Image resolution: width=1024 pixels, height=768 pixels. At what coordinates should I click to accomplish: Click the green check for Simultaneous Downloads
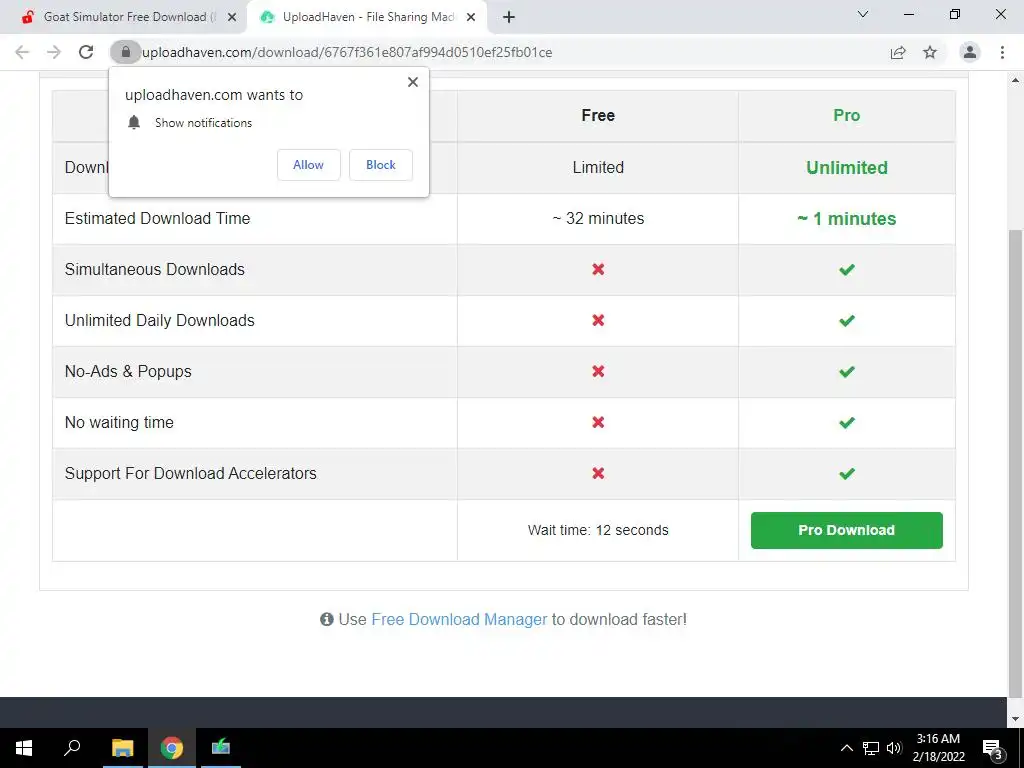point(846,269)
